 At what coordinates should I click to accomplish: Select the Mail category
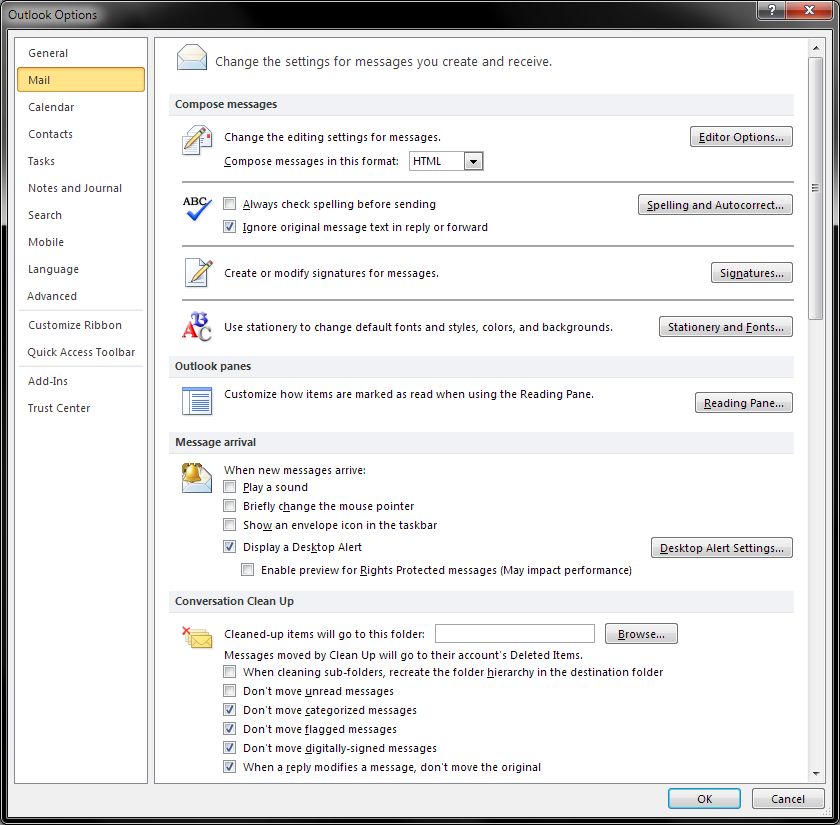[x=80, y=80]
